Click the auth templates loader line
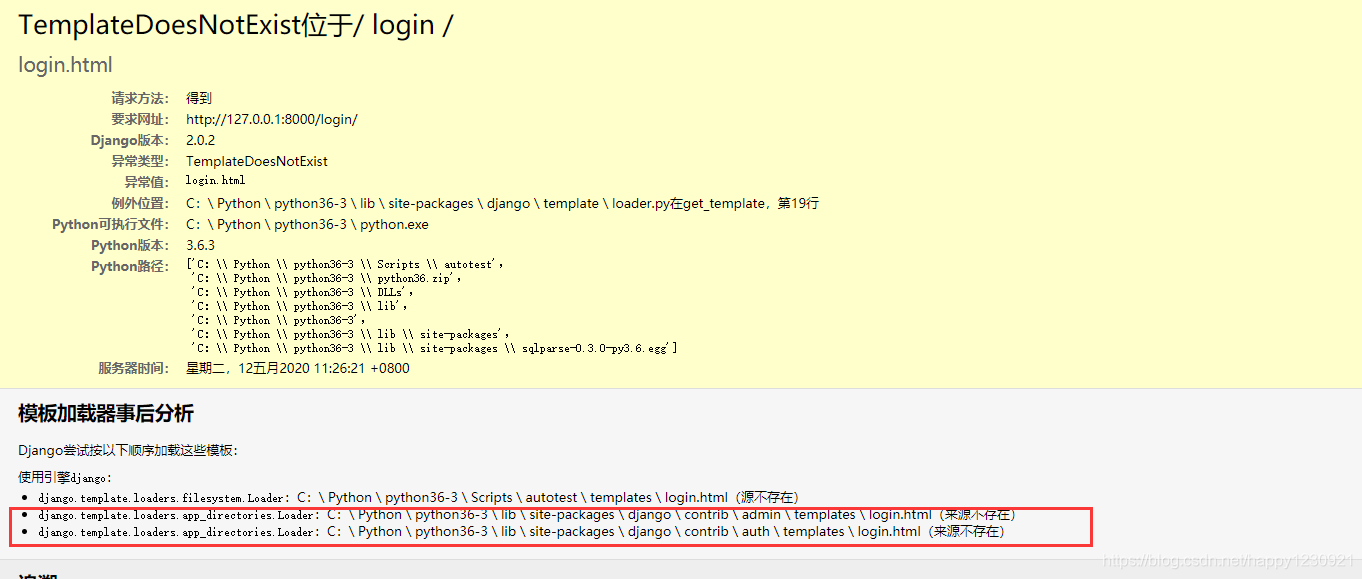Screen dimensions: 1362x579 tap(512, 531)
